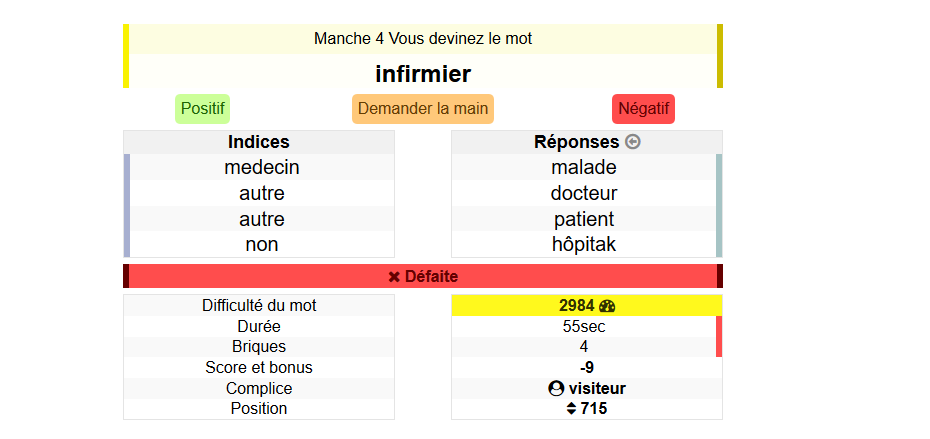Click the red Négatif button

tap(643, 109)
